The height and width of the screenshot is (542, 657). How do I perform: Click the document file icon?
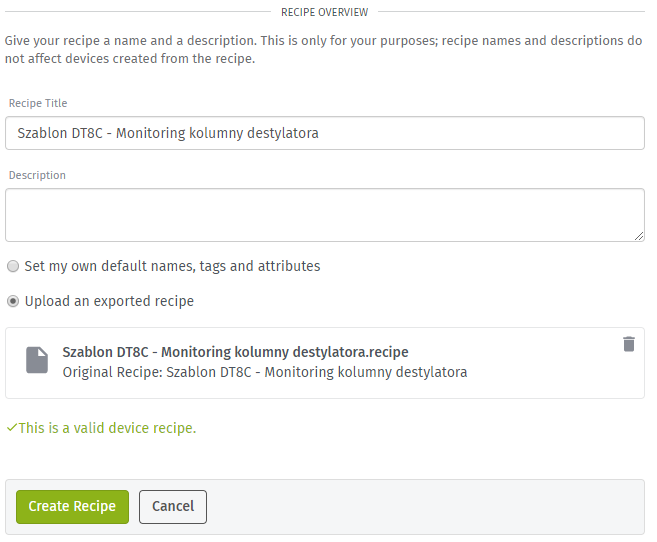[x=37, y=360]
